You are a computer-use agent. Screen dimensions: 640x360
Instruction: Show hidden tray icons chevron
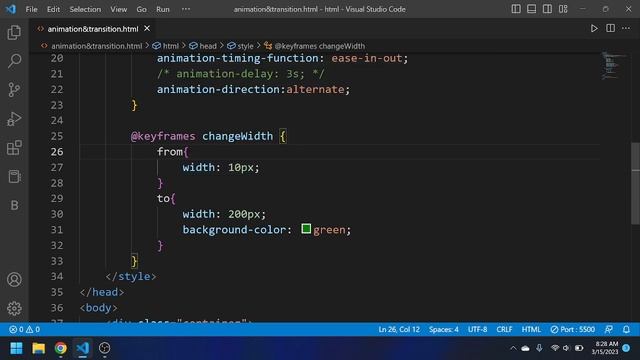pyautogui.click(x=513, y=348)
